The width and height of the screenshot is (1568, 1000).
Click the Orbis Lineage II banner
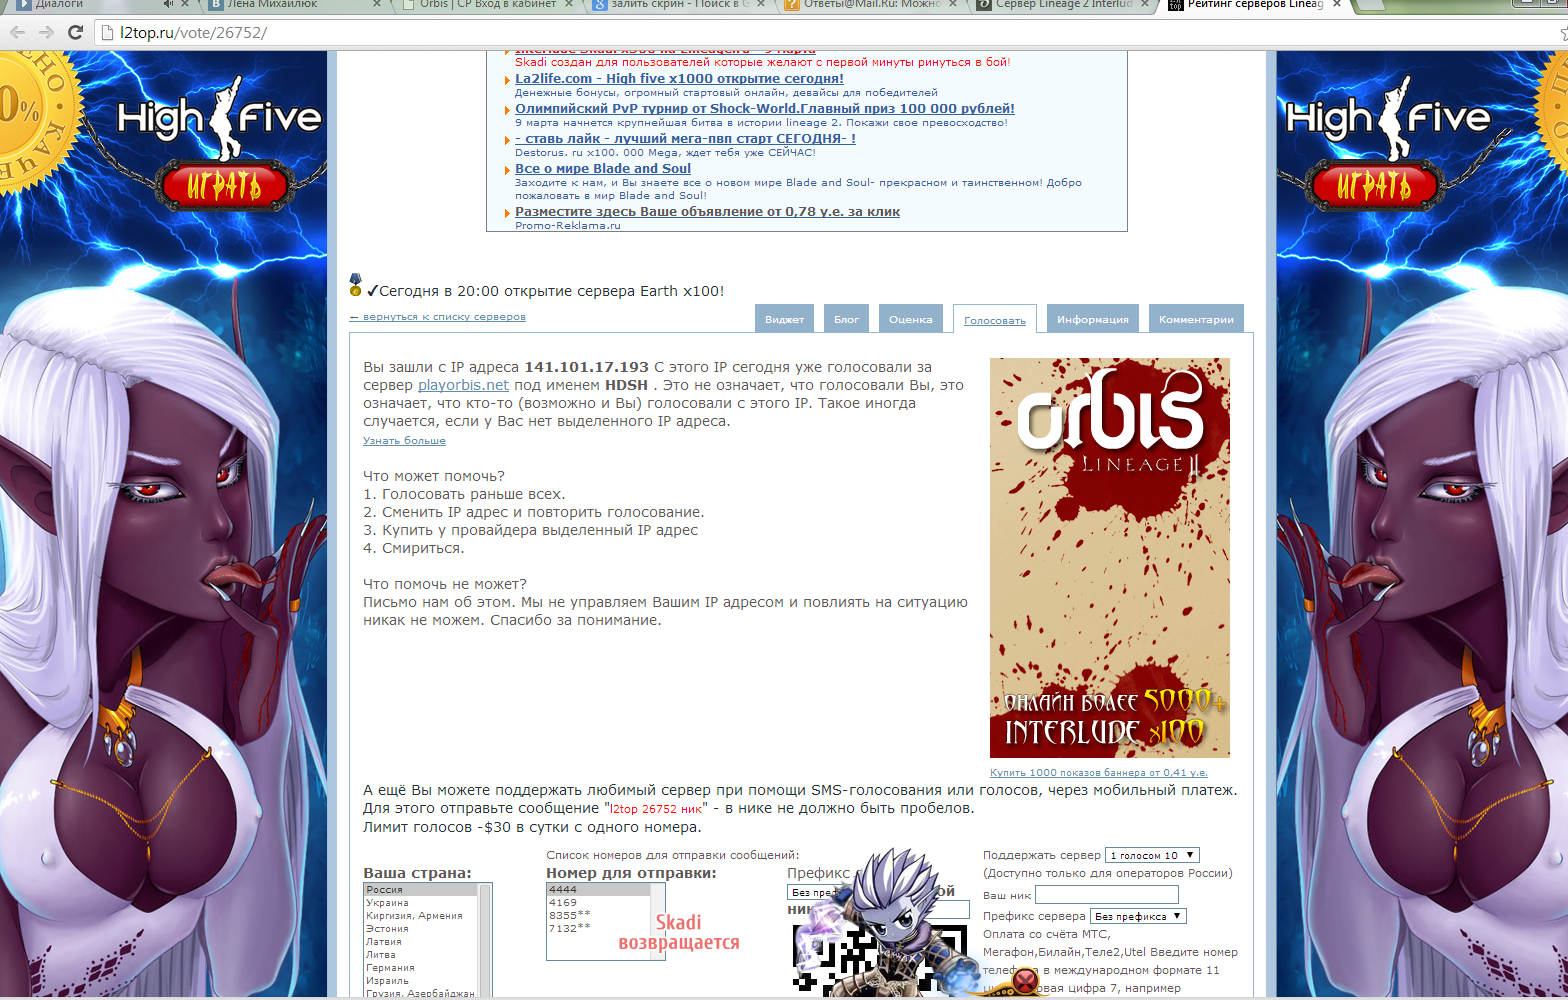click(x=1109, y=558)
